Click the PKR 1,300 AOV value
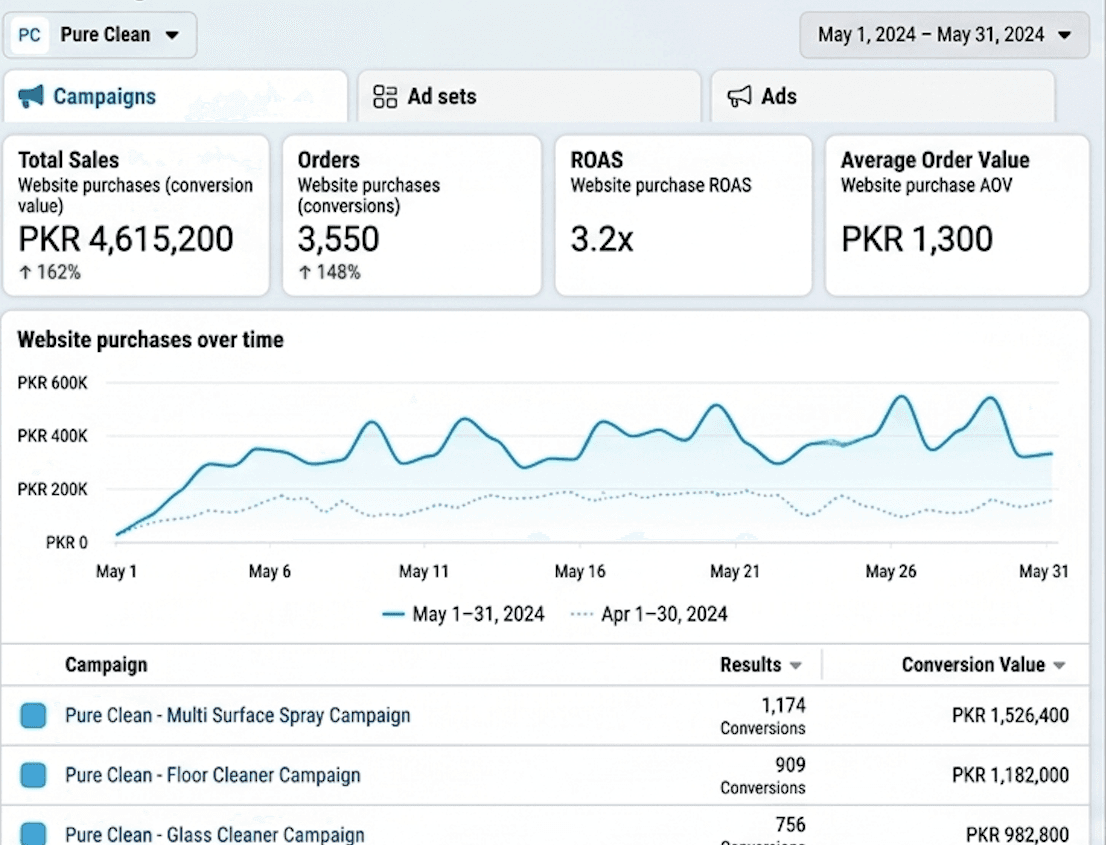Image resolution: width=1106 pixels, height=845 pixels. [917, 239]
